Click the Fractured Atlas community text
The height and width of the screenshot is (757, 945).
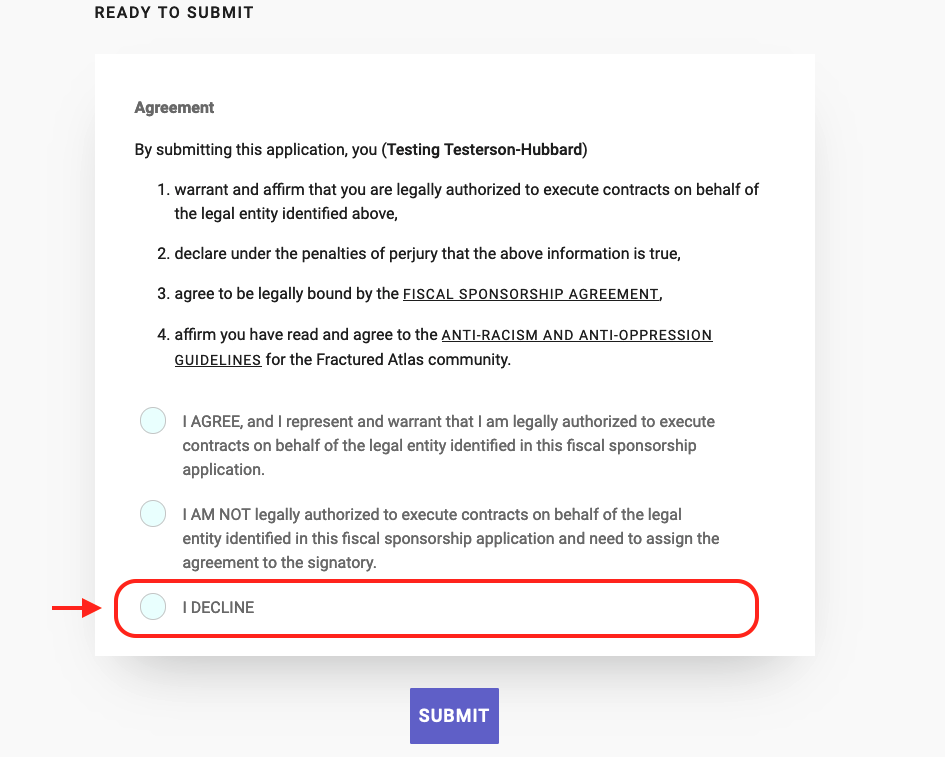[388, 360]
